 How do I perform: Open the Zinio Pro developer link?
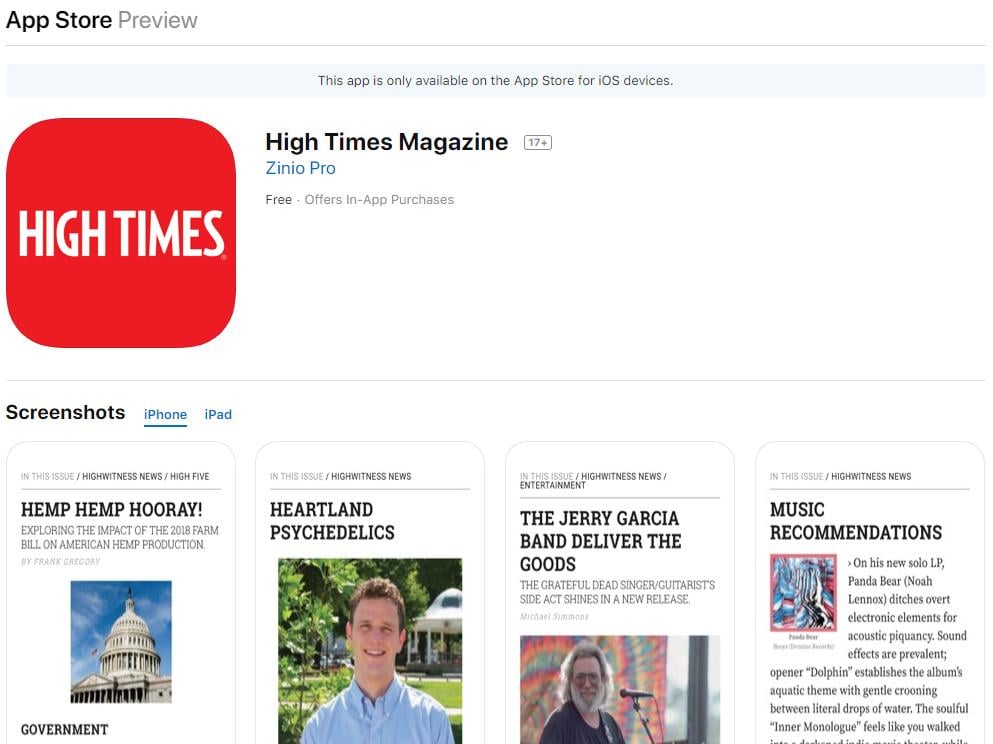click(x=300, y=168)
